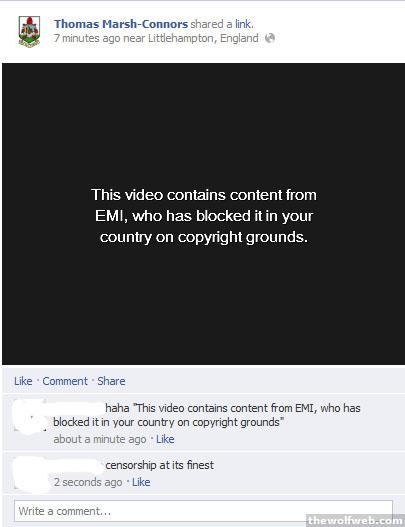Click the EMI copyright block message text

[x=204, y=216]
